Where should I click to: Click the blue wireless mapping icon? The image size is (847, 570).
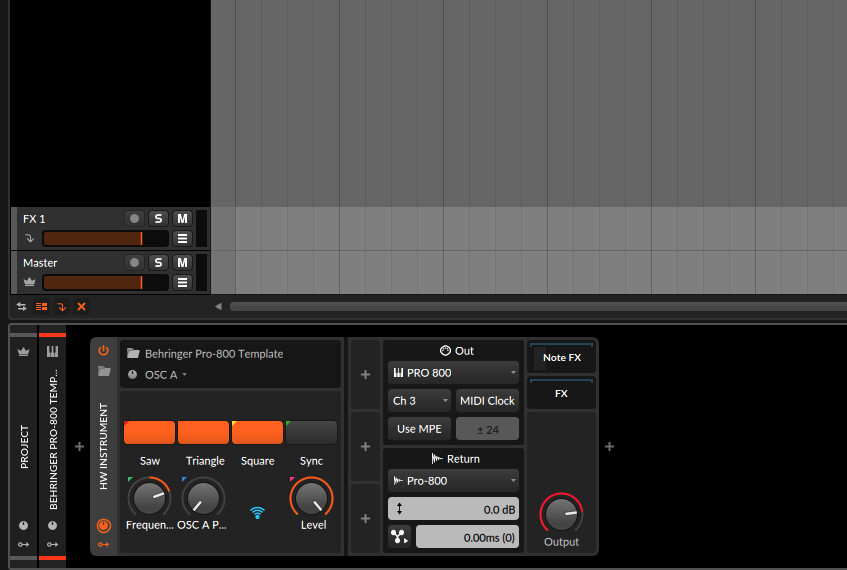pyautogui.click(x=258, y=512)
